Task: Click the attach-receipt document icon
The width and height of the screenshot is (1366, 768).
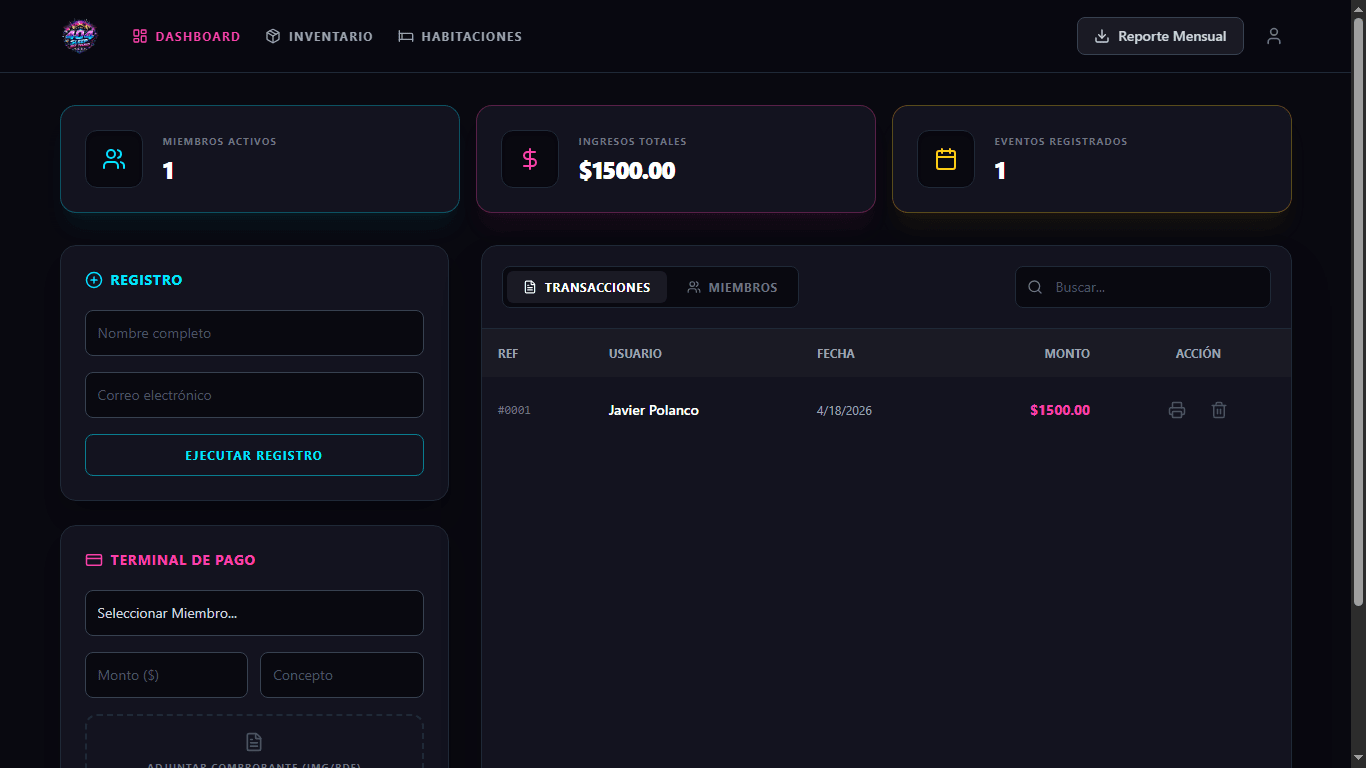Action: [254, 742]
